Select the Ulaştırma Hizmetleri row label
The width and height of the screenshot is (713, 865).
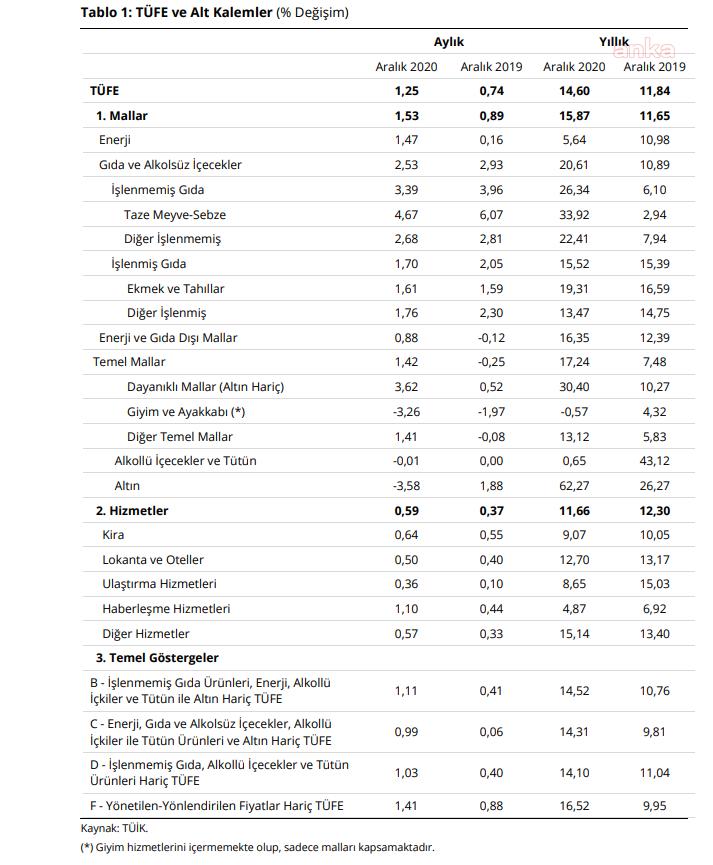159,584
